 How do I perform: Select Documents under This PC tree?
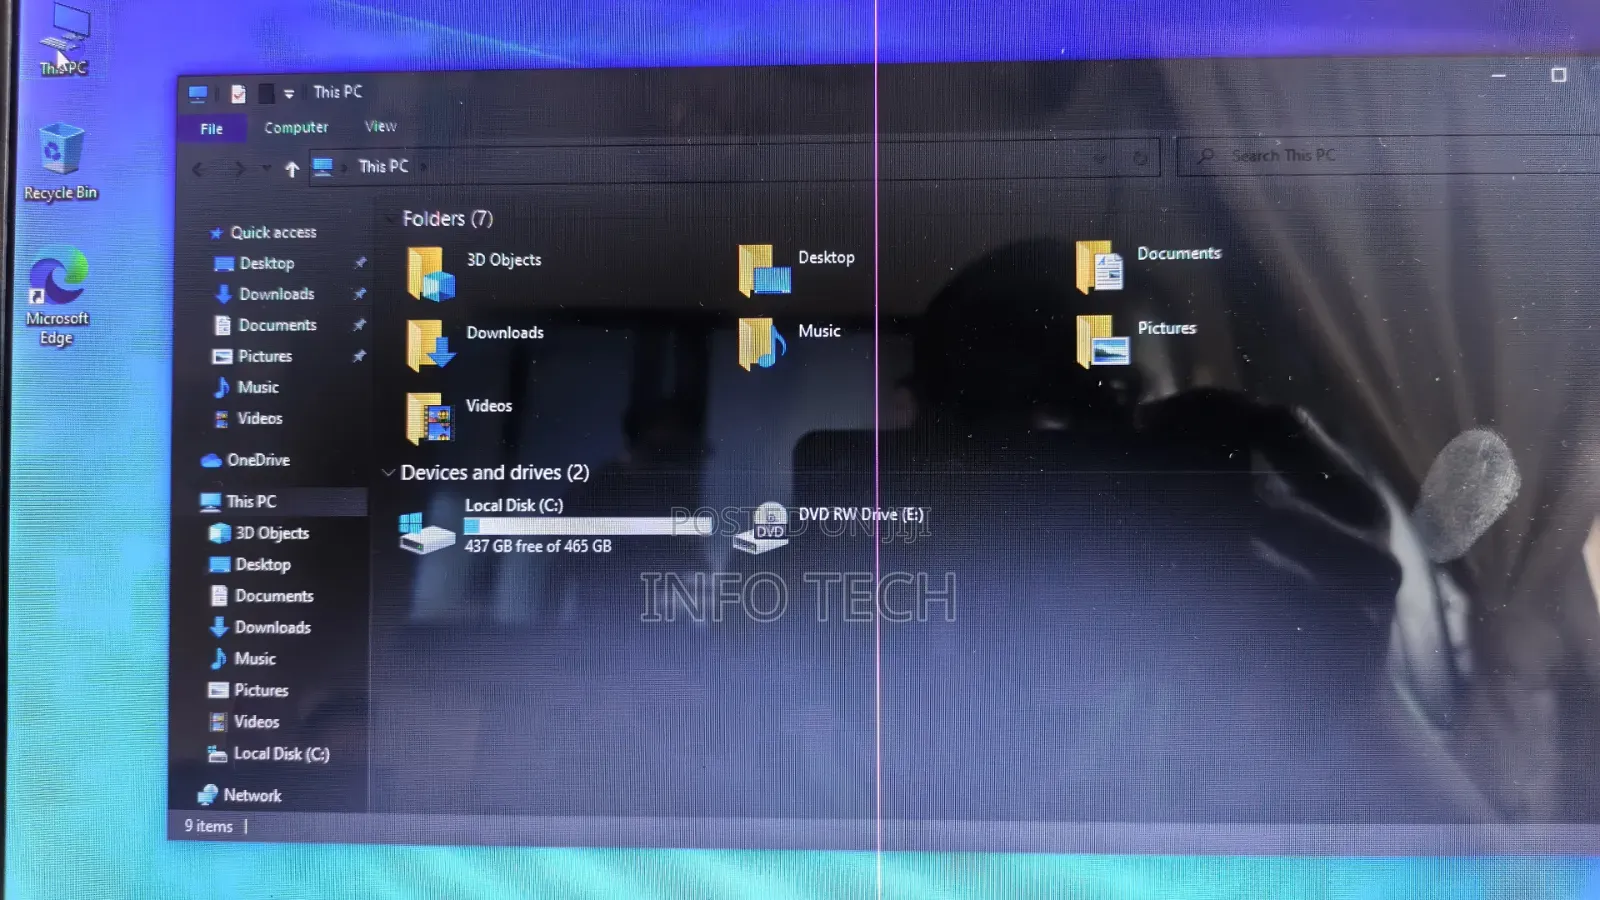click(262, 596)
